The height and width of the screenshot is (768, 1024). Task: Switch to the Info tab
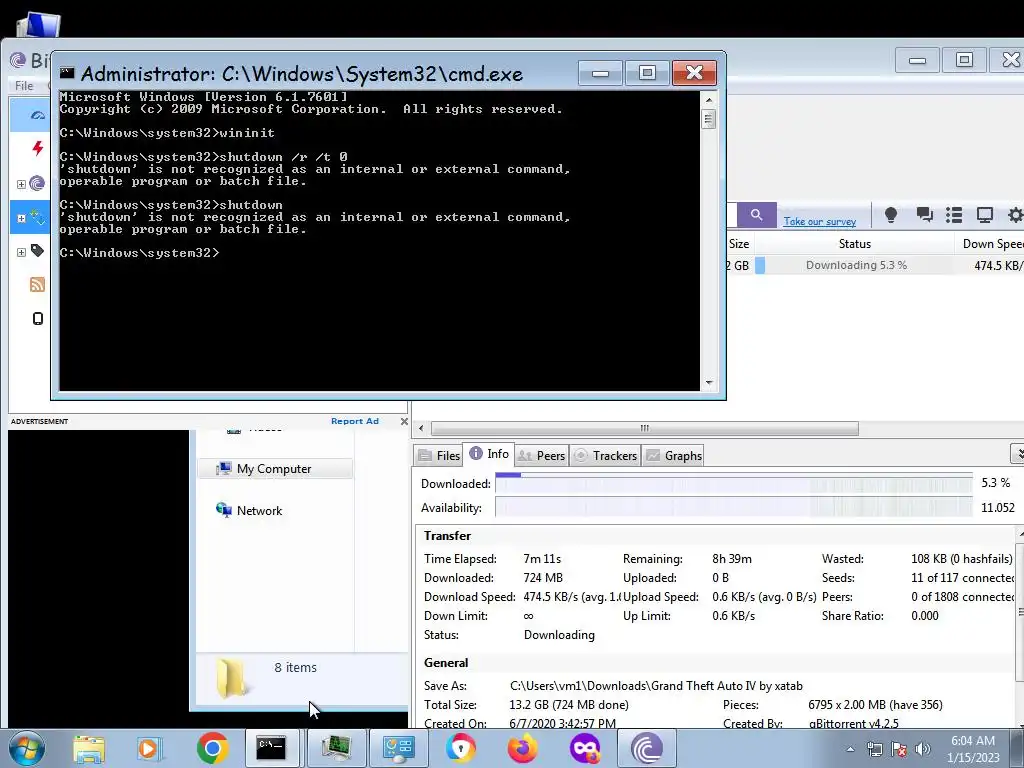(489, 454)
